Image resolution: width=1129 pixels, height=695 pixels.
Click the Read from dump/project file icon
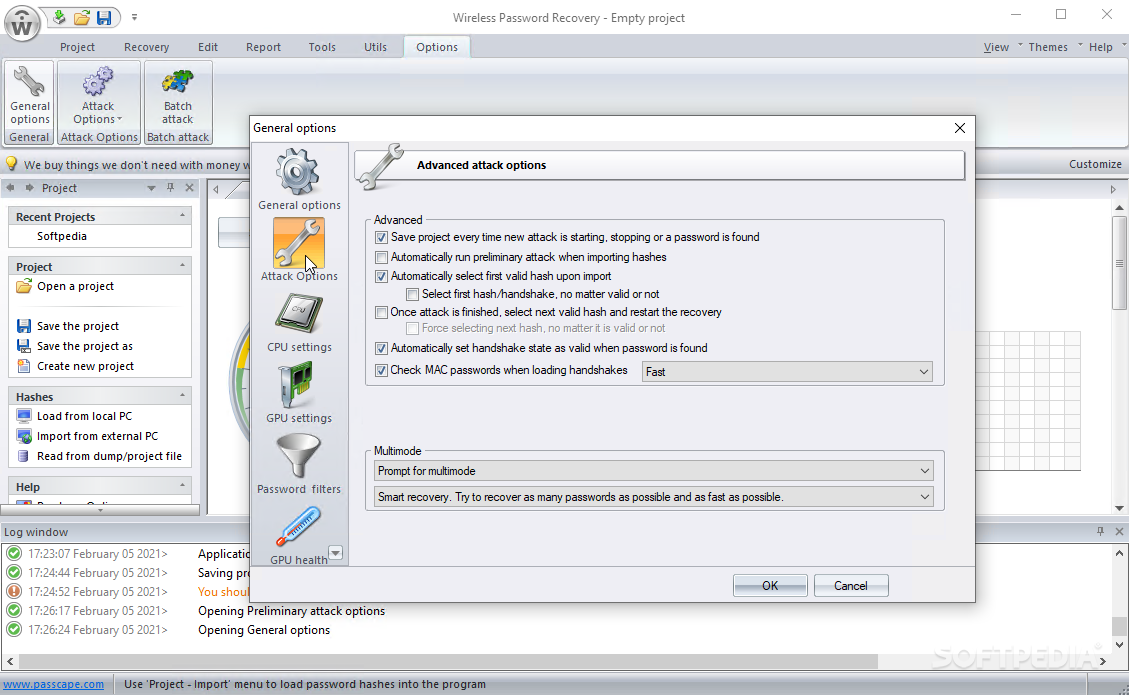click(24, 456)
